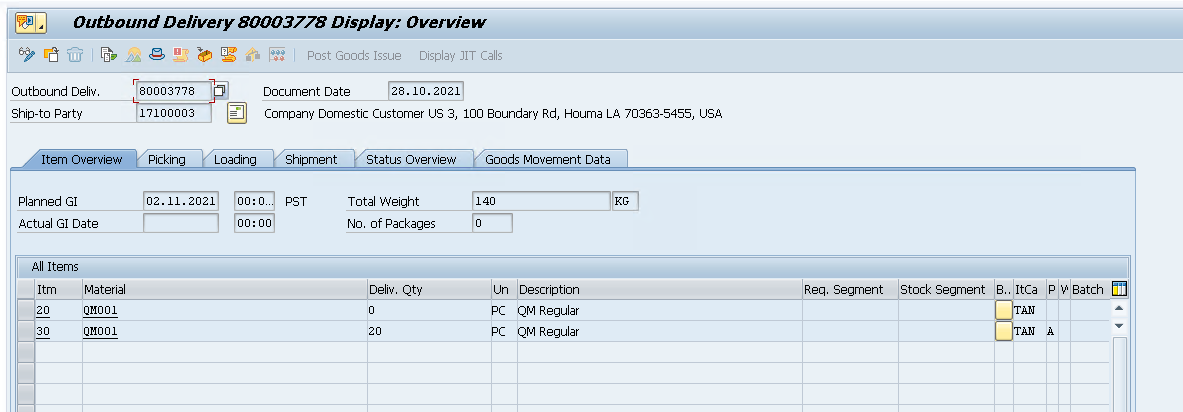
Task: Open table column configuration icon
Action: 1119,289
